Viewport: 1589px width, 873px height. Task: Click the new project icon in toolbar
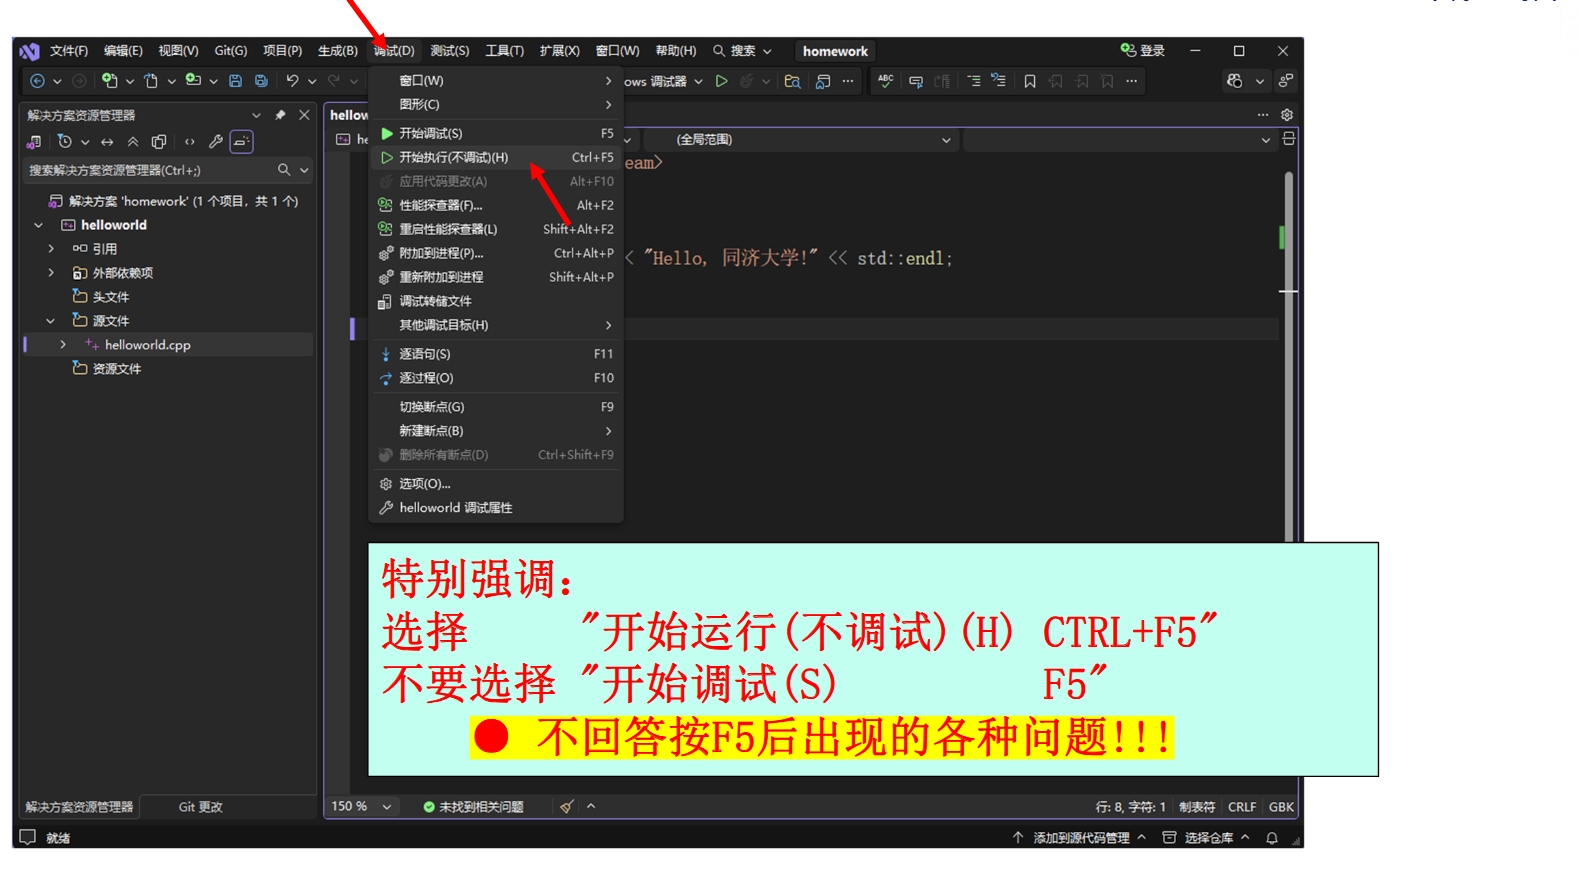109,81
